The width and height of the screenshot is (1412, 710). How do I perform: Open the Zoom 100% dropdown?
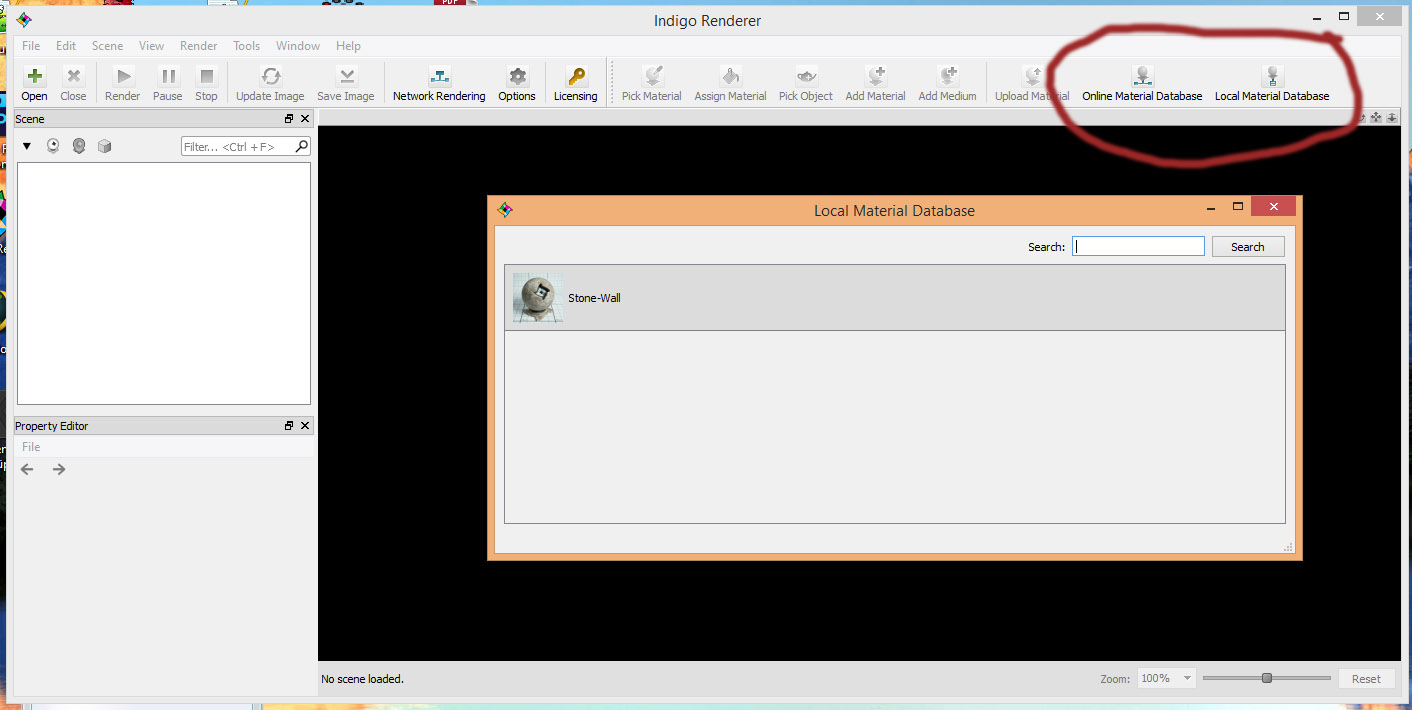click(x=1166, y=678)
